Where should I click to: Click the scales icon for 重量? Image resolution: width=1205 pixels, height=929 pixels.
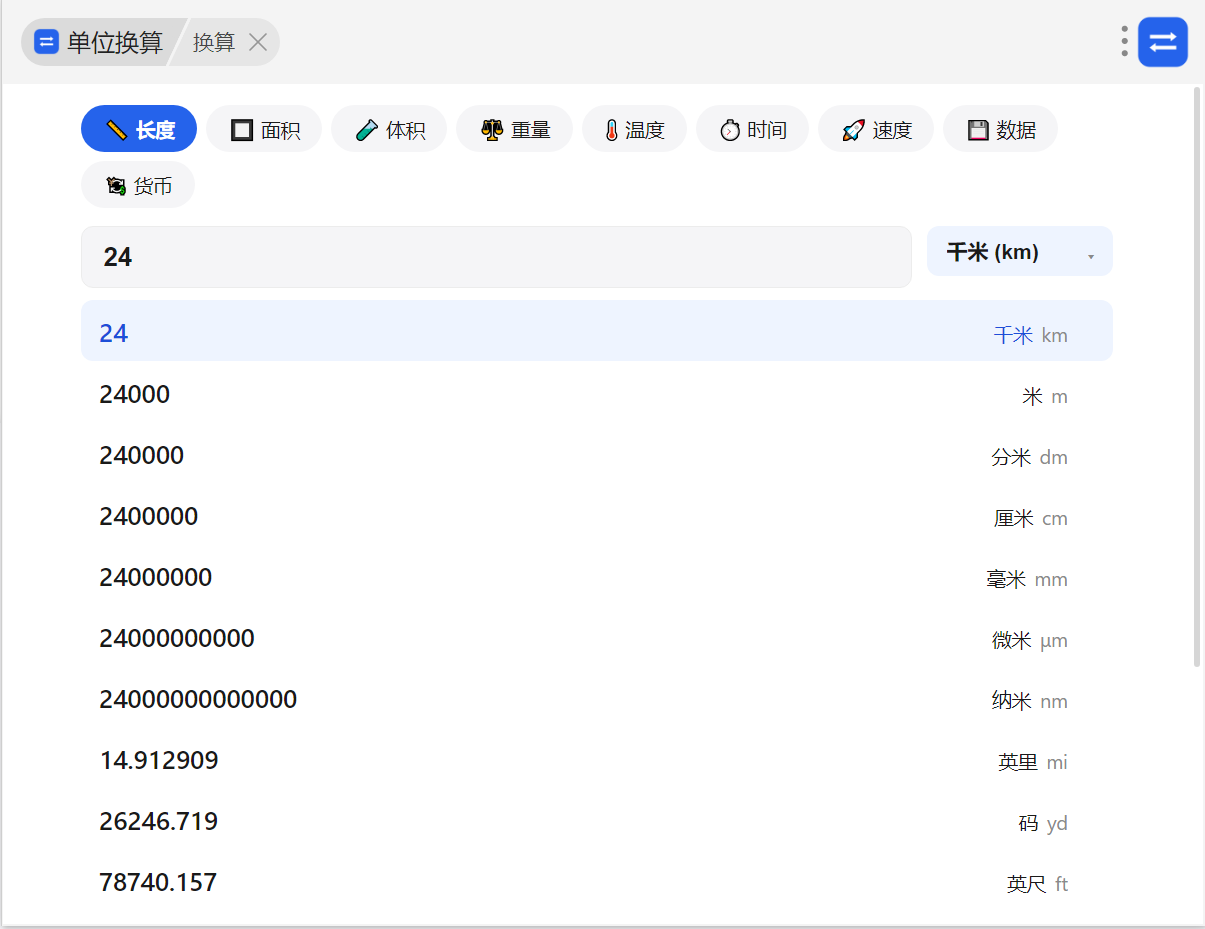coord(491,130)
